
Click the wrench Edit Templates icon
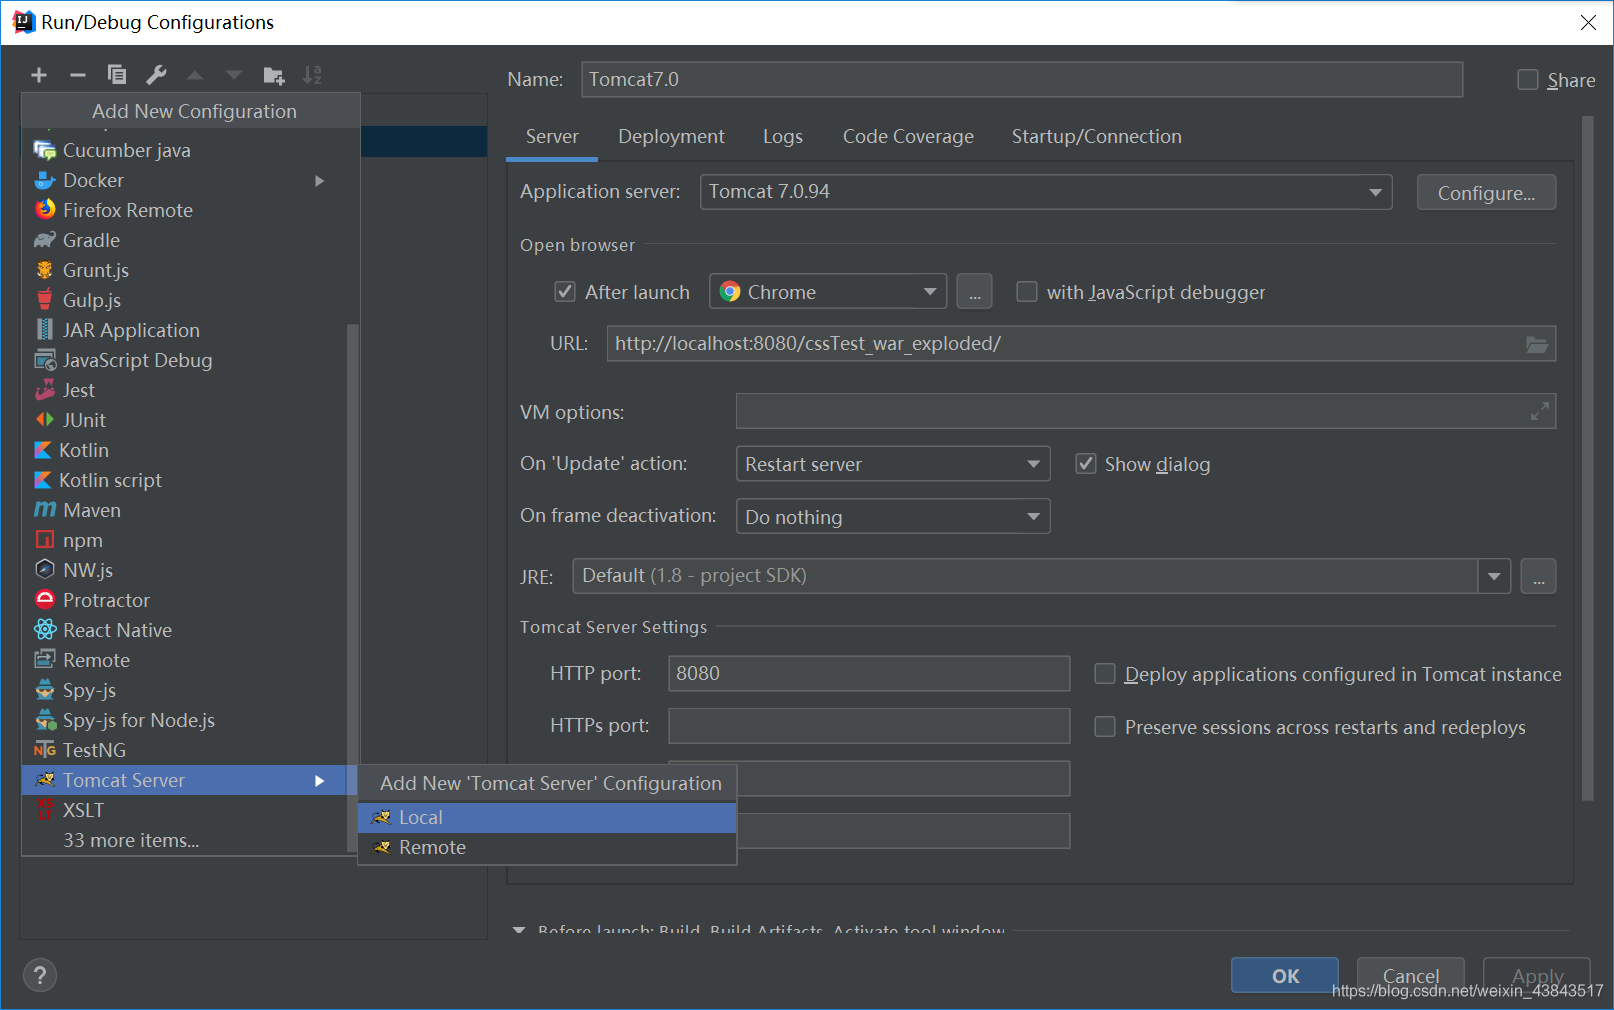click(156, 75)
